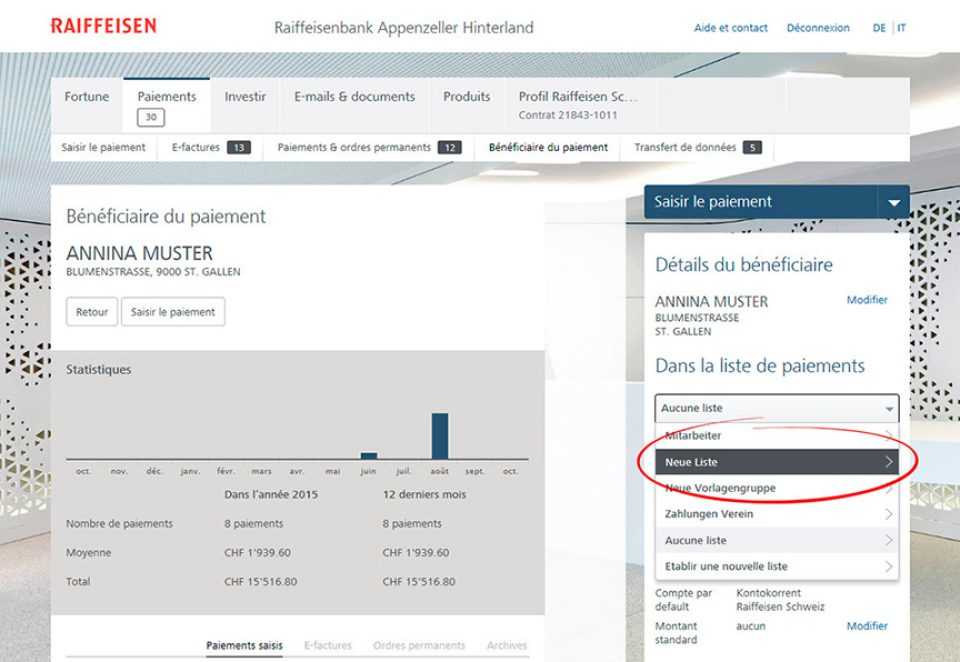Click the août bar in statistics chart
The width and height of the screenshot is (960, 662).
point(440,435)
